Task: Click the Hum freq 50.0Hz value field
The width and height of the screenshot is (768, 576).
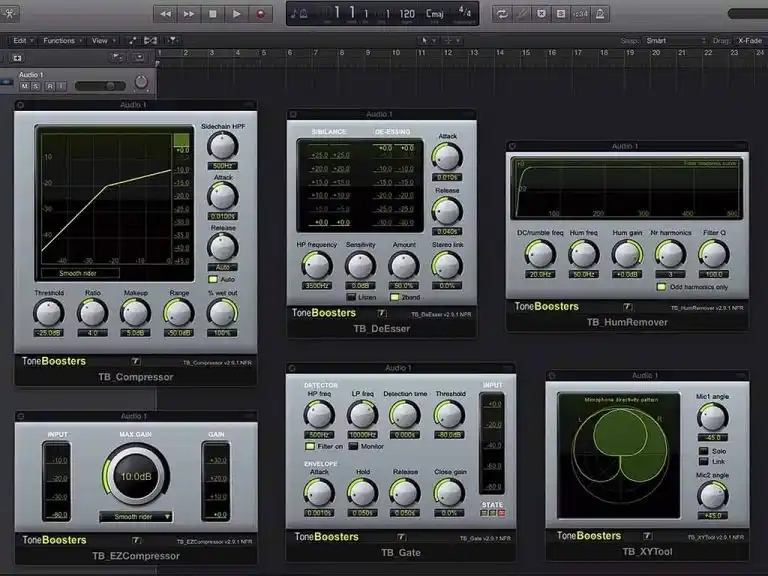Action: pyautogui.click(x=583, y=274)
